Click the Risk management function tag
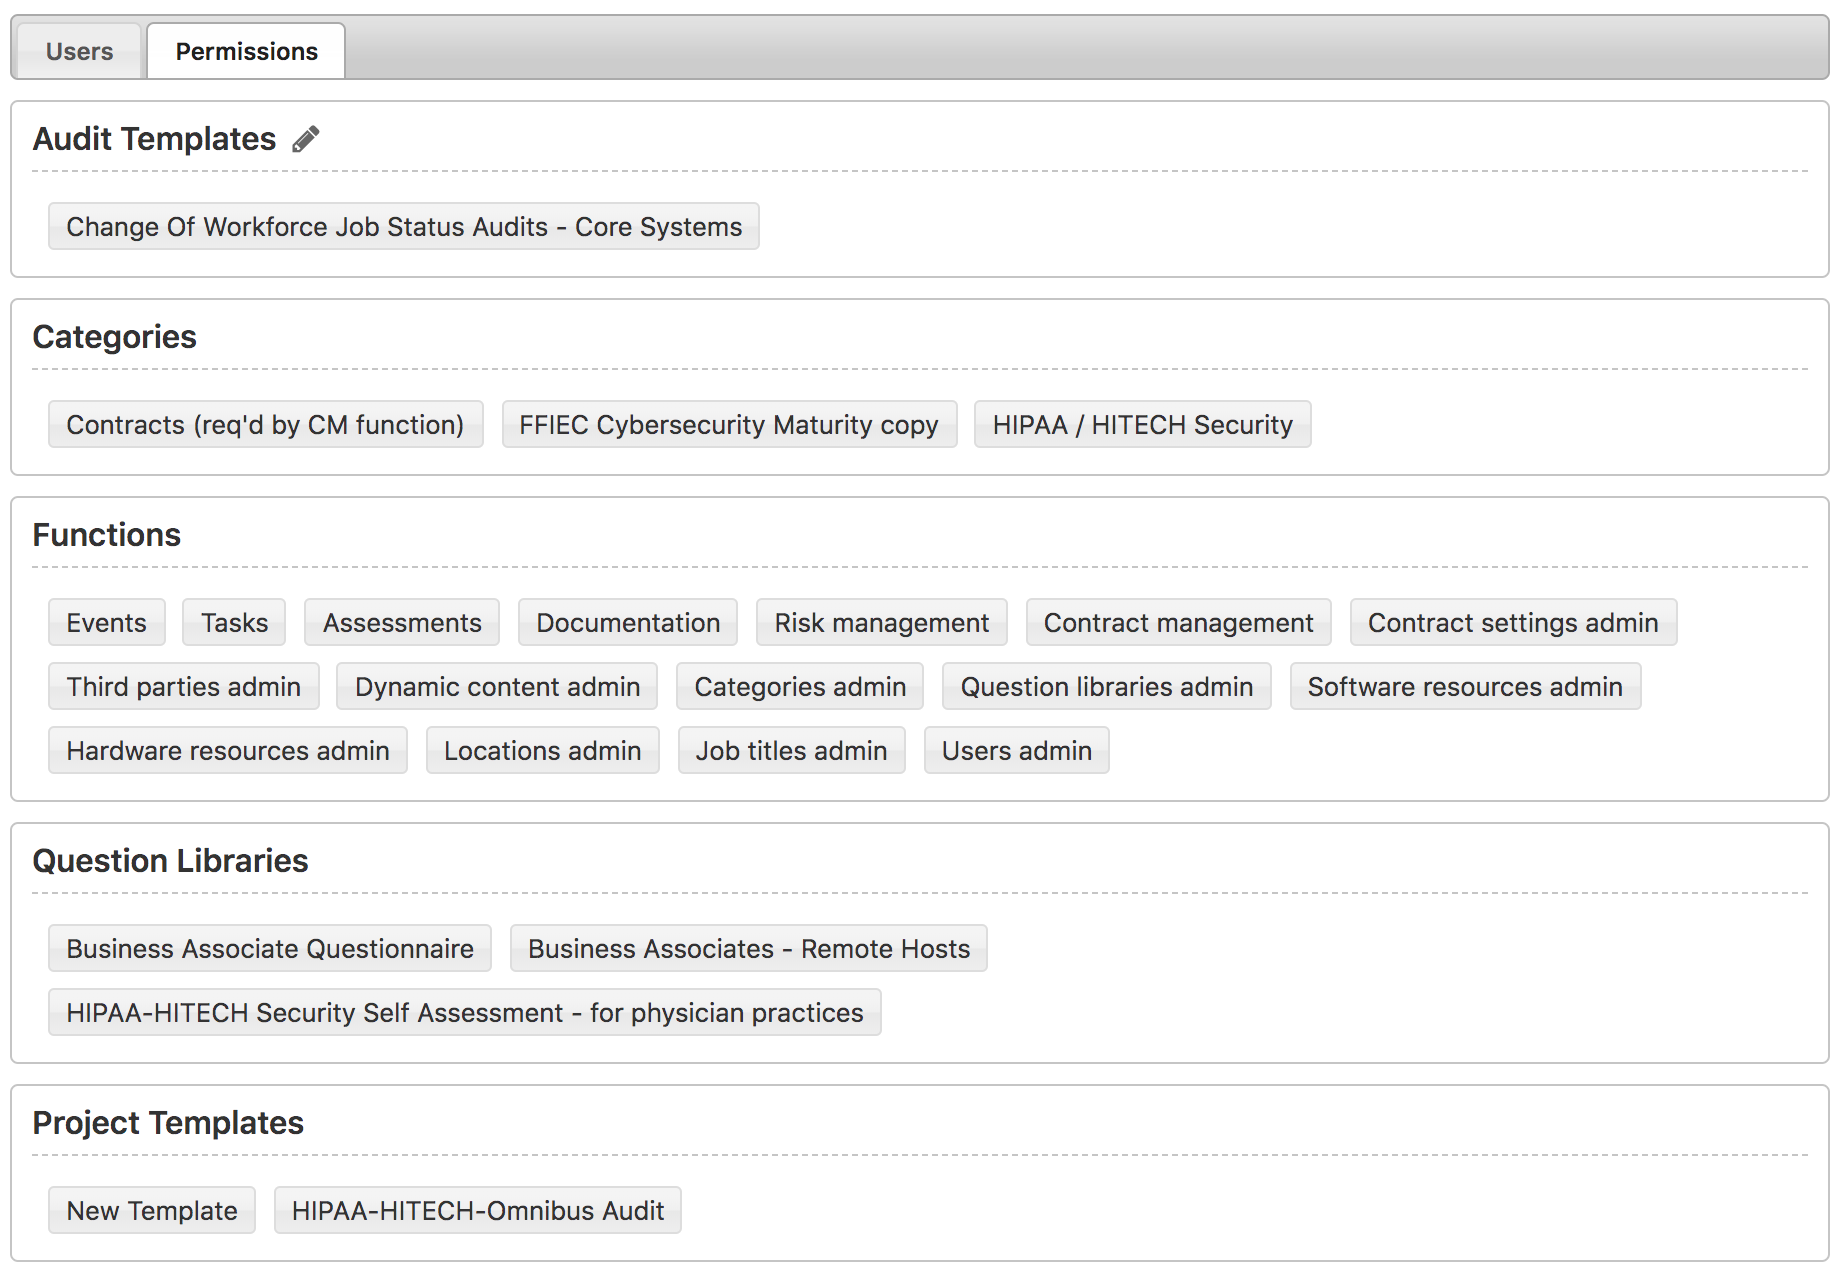 pos(881,623)
